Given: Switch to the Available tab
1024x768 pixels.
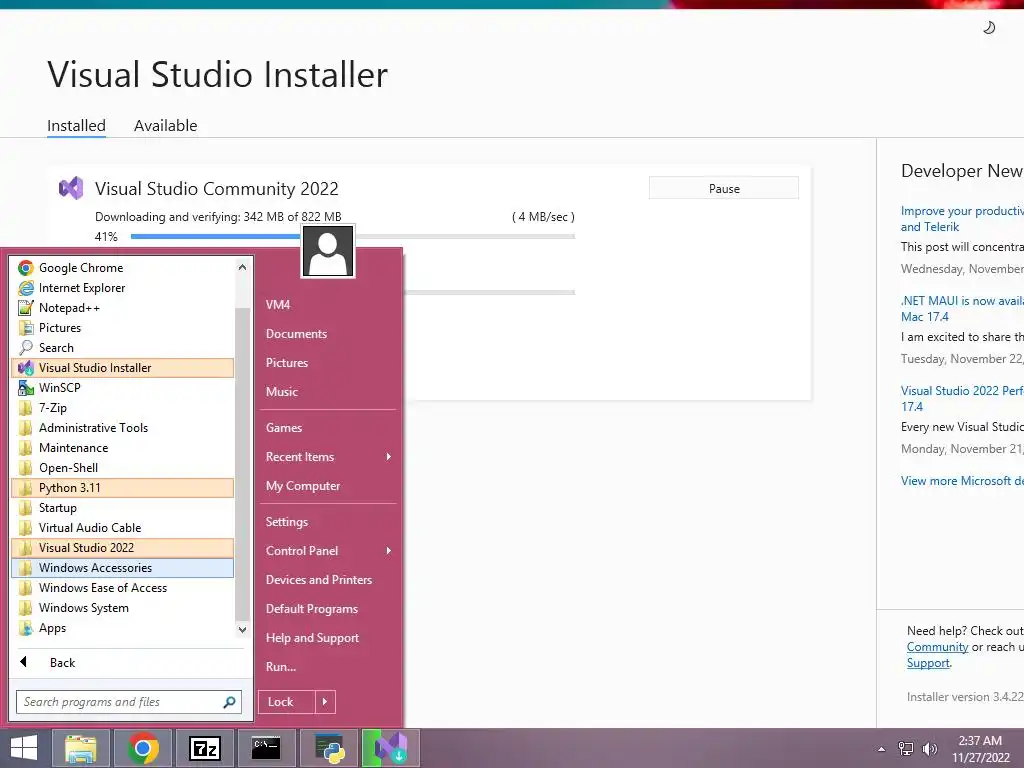Looking at the screenshot, I should coord(165,125).
